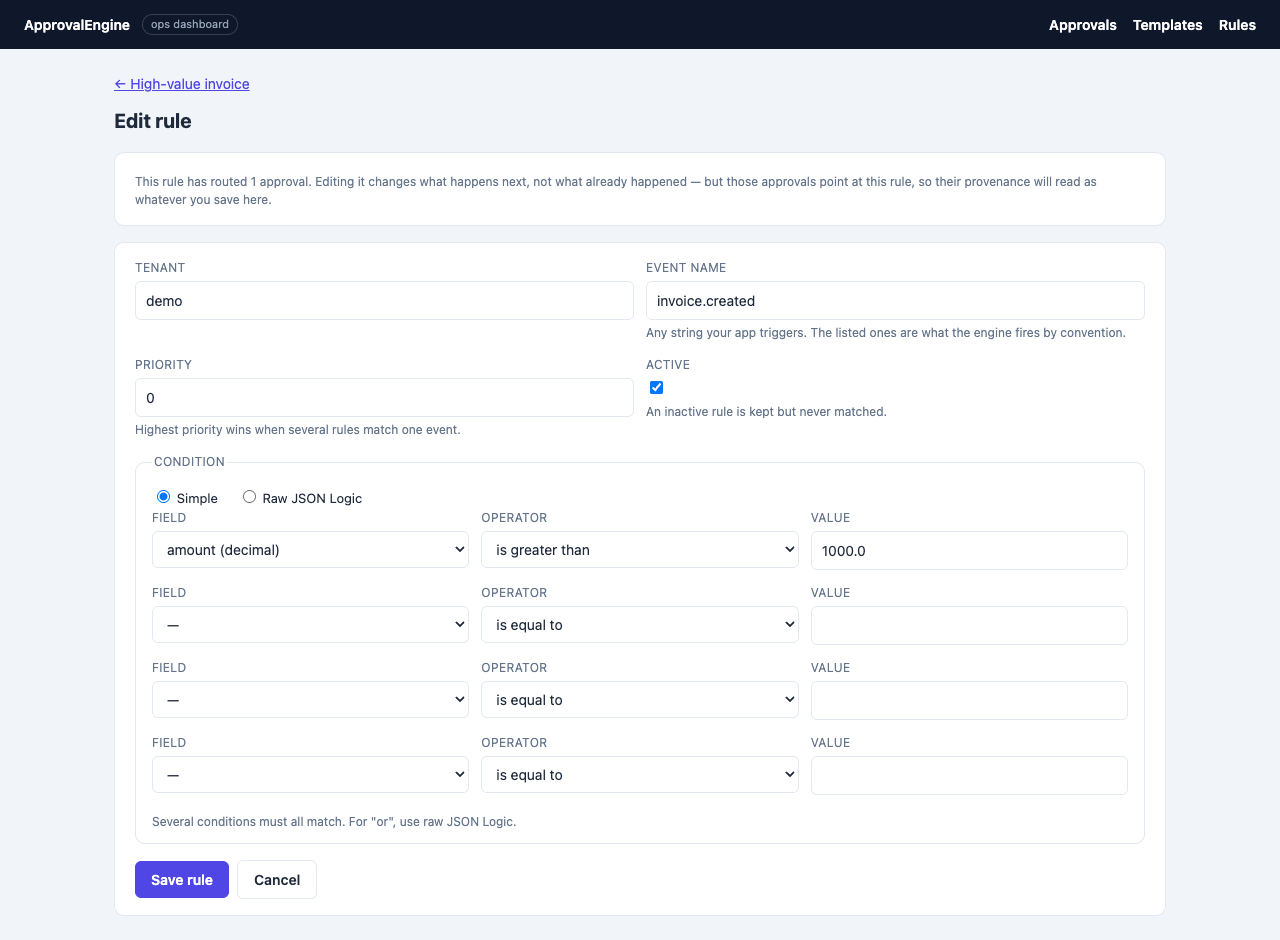Click the PRIORITY label

point(163,365)
